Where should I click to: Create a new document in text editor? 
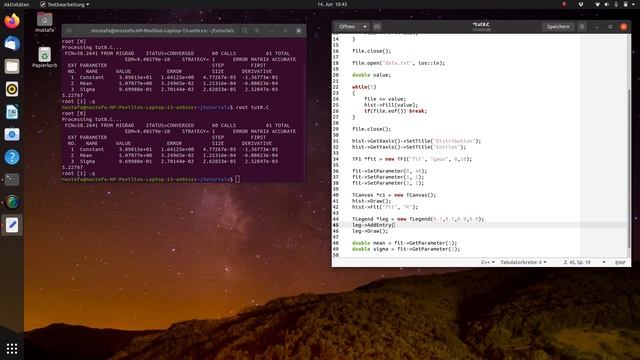point(377,27)
